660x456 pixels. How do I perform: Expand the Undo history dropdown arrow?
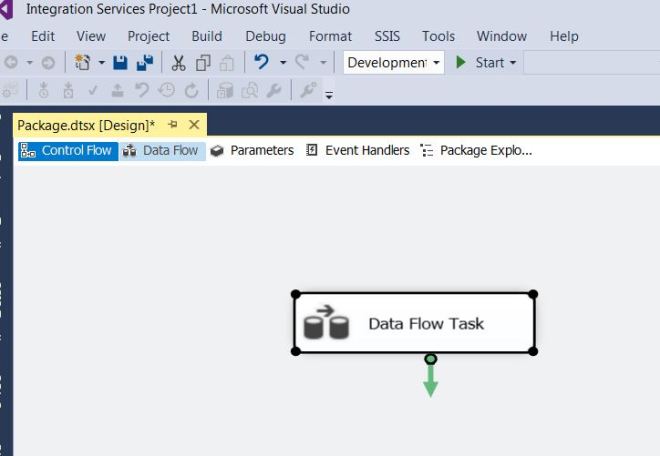(282, 63)
